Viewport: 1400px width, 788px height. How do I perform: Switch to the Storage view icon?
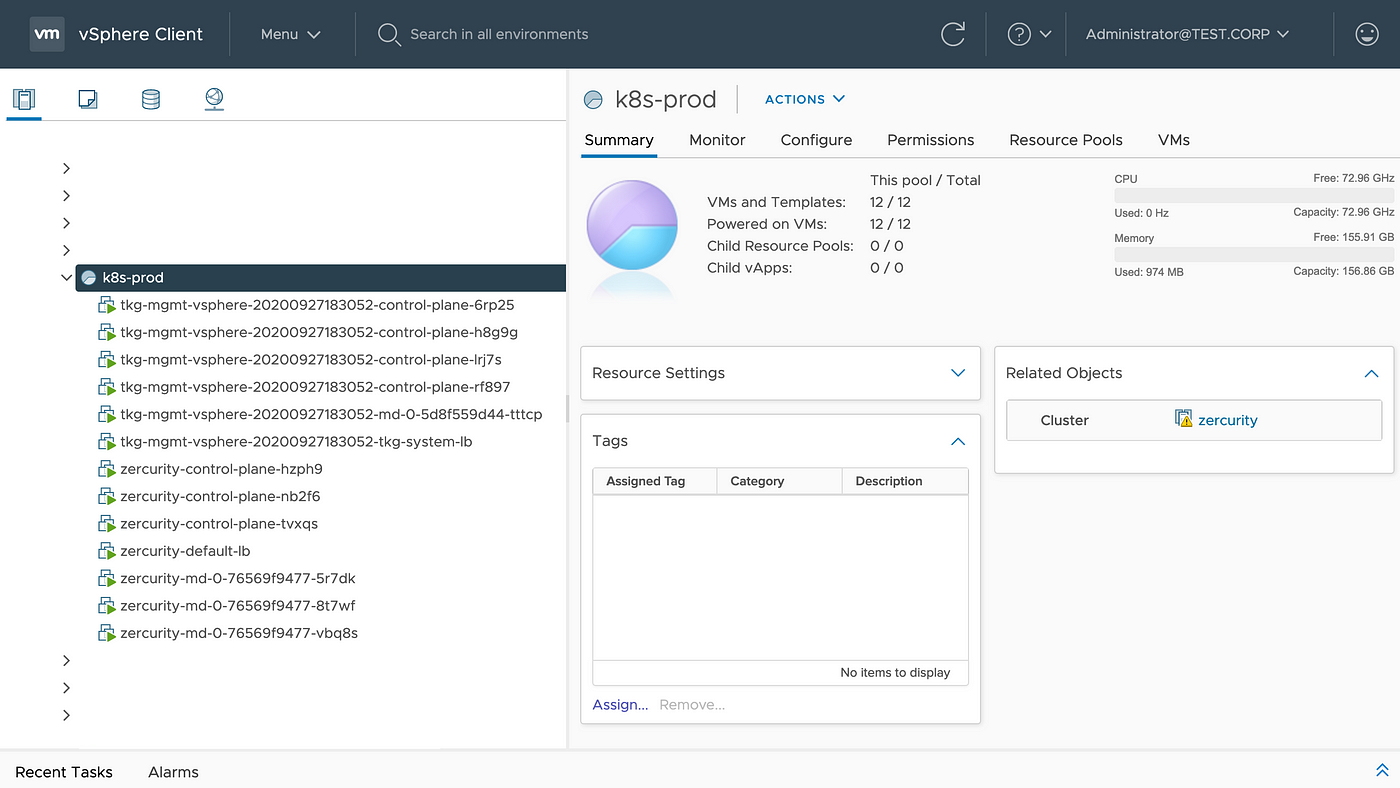coord(151,99)
